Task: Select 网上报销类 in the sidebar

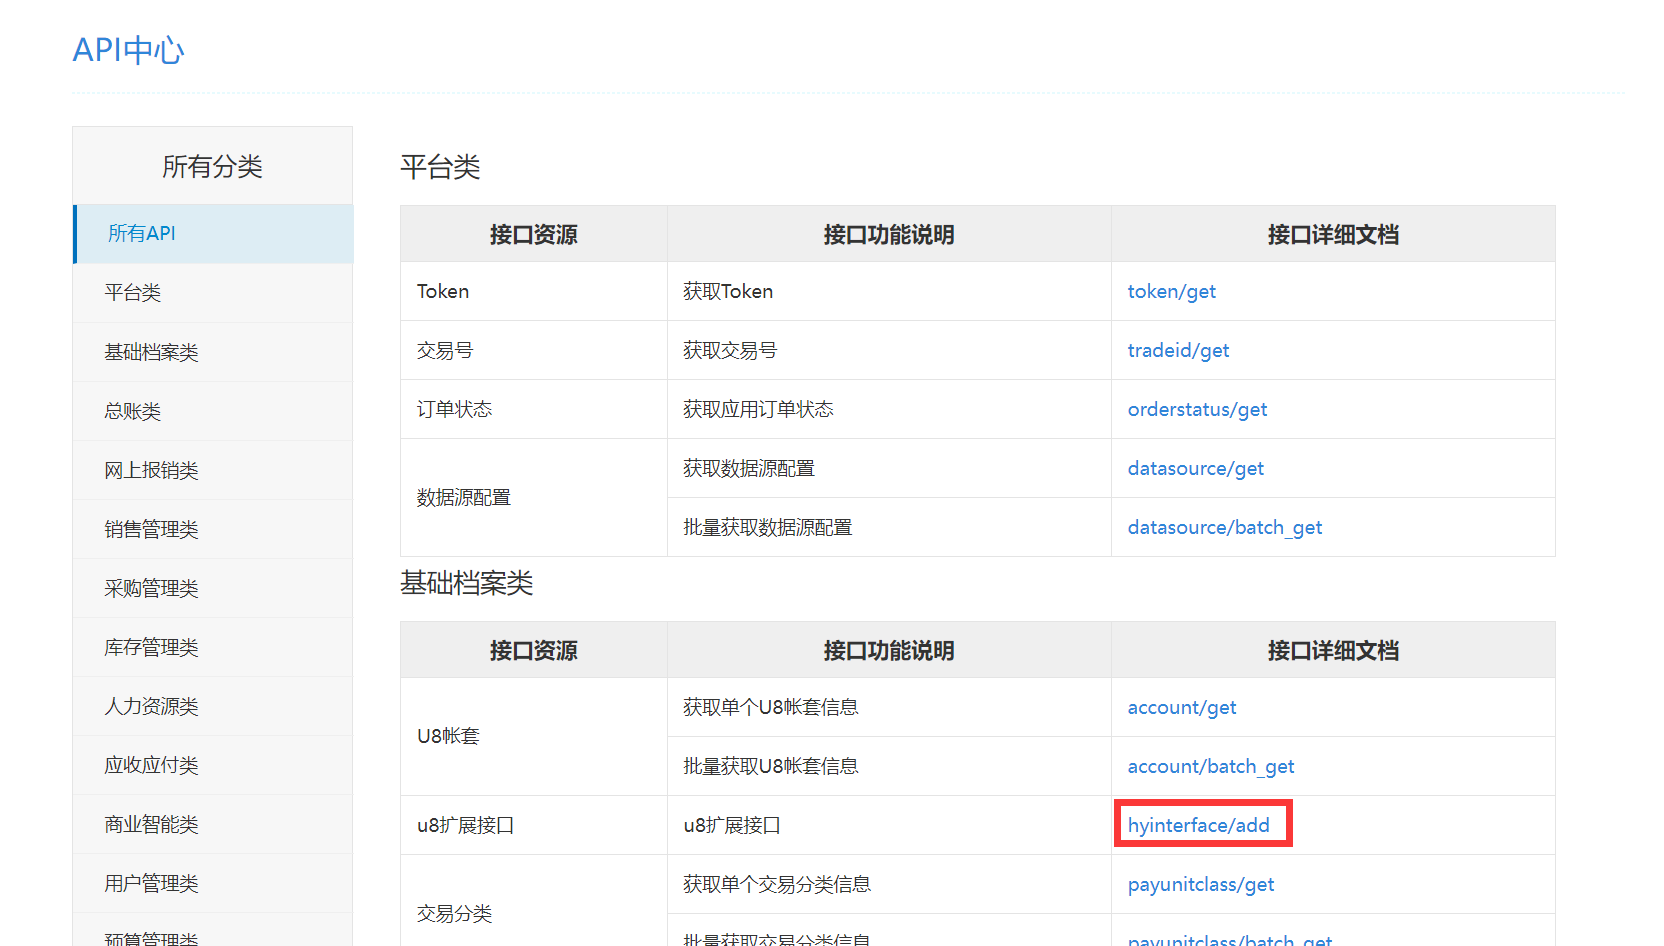Action: point(151,470)
